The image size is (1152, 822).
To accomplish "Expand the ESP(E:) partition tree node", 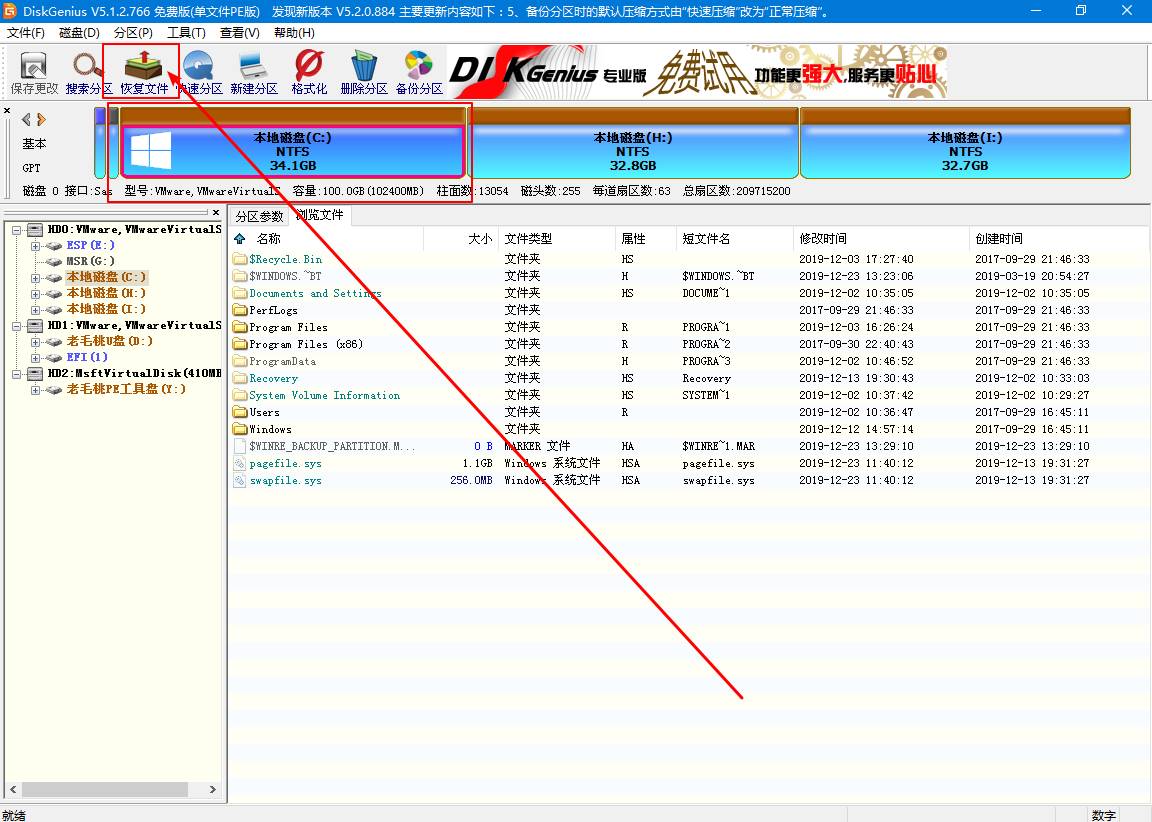I will point(36,245).
